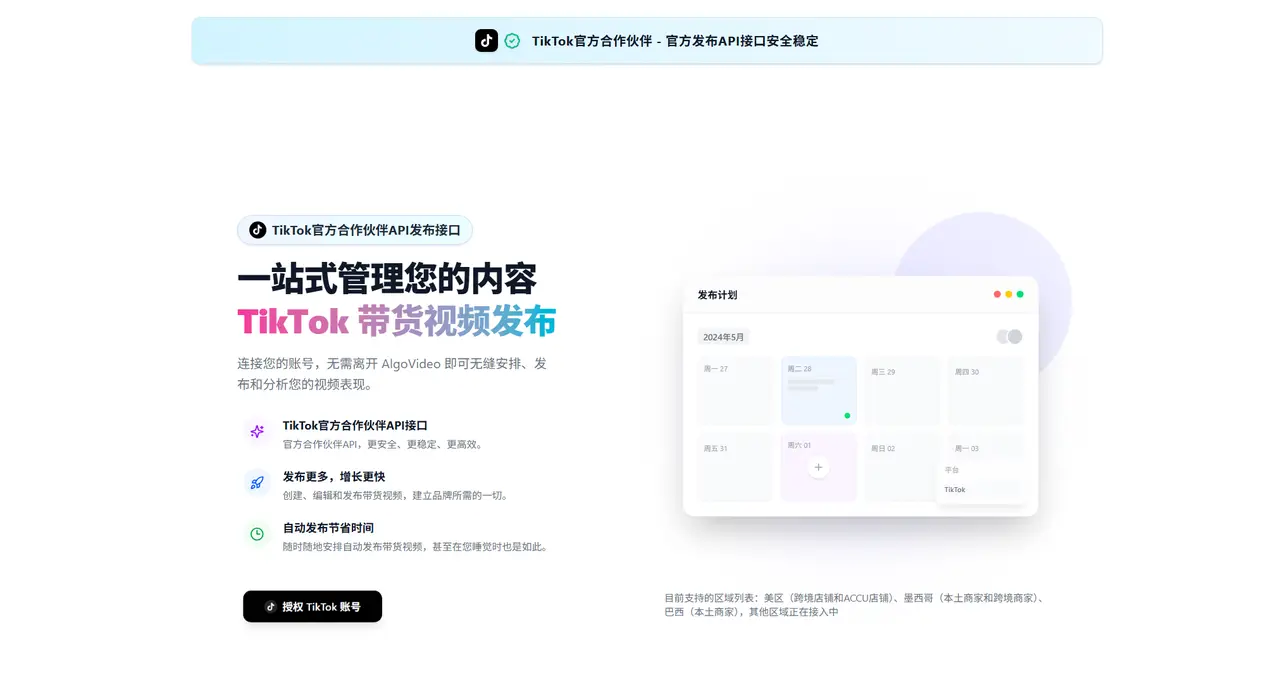Click the TikTok icon in API partner pill

coord(258,230)
